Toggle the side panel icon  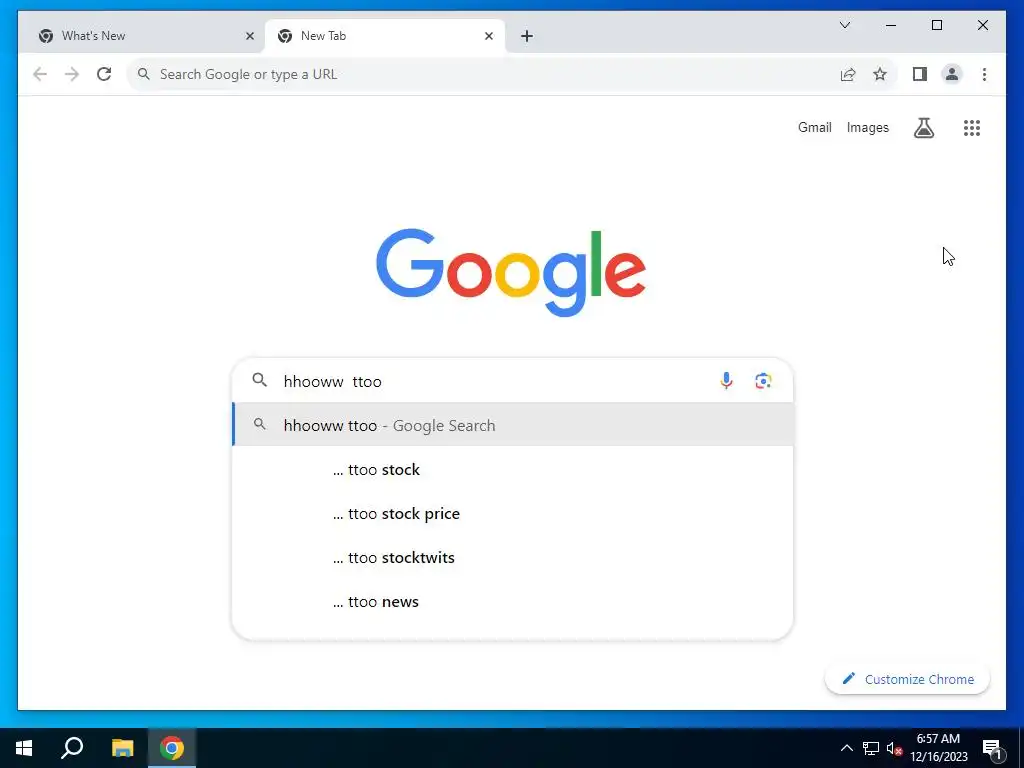pos(920,74)
